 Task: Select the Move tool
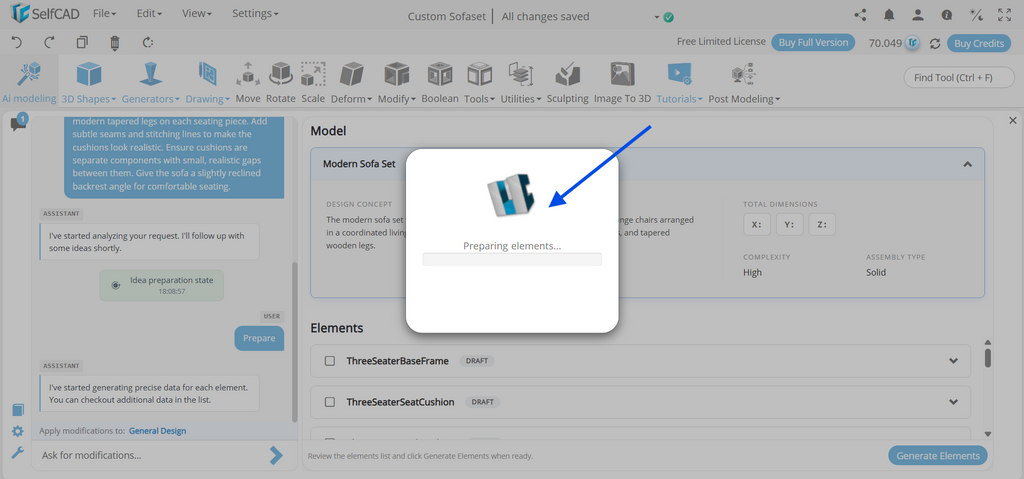(248, 82)
